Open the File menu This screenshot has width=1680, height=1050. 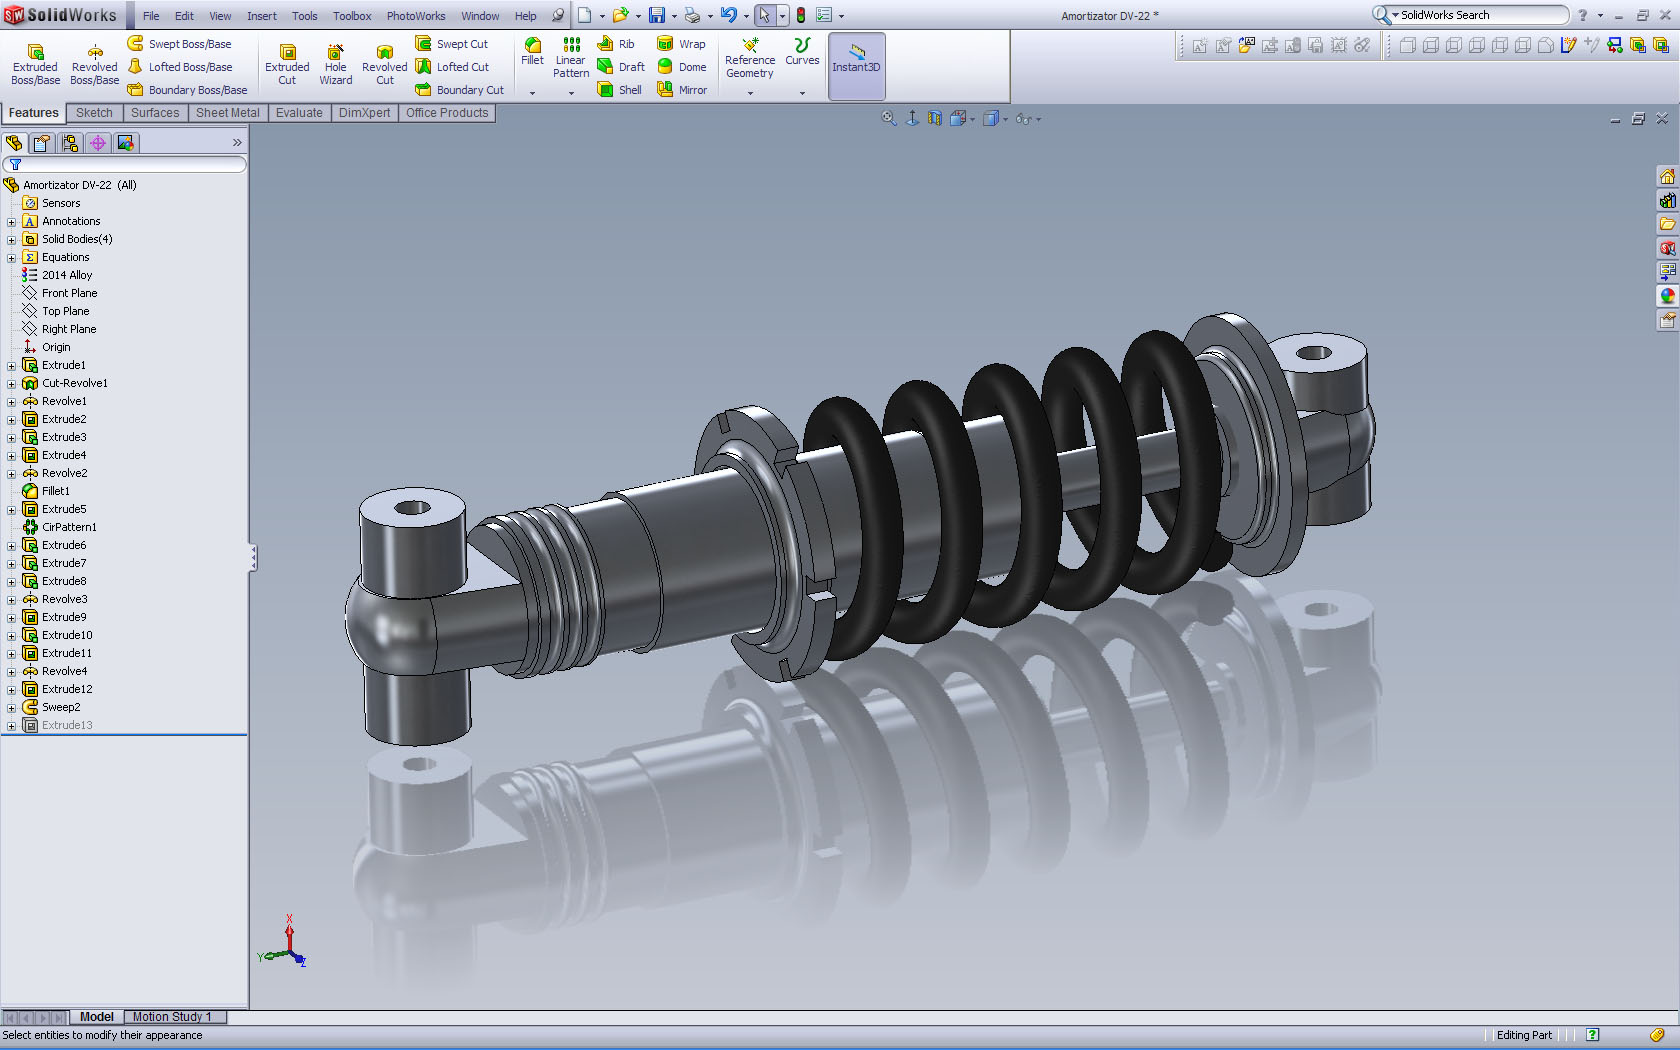pyautogui.click(x=151, y=16)
